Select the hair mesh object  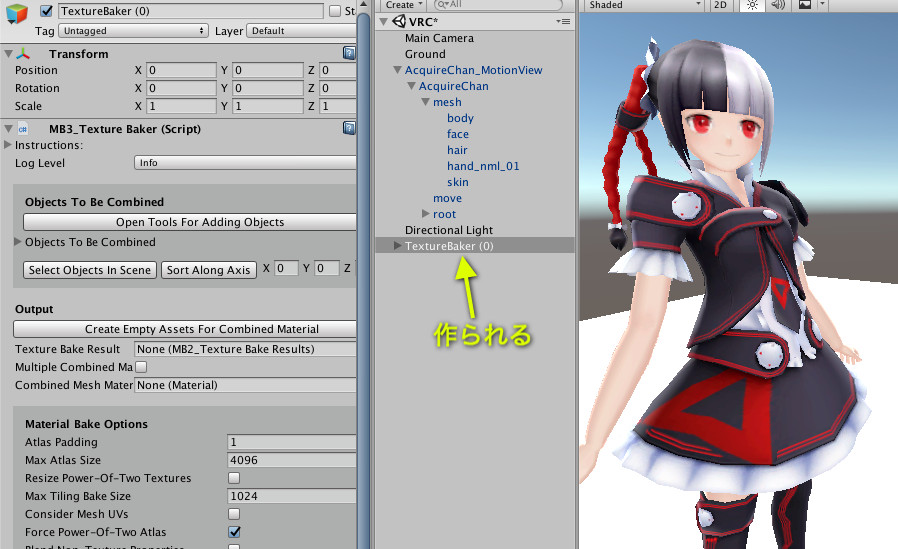pos(457,150)
